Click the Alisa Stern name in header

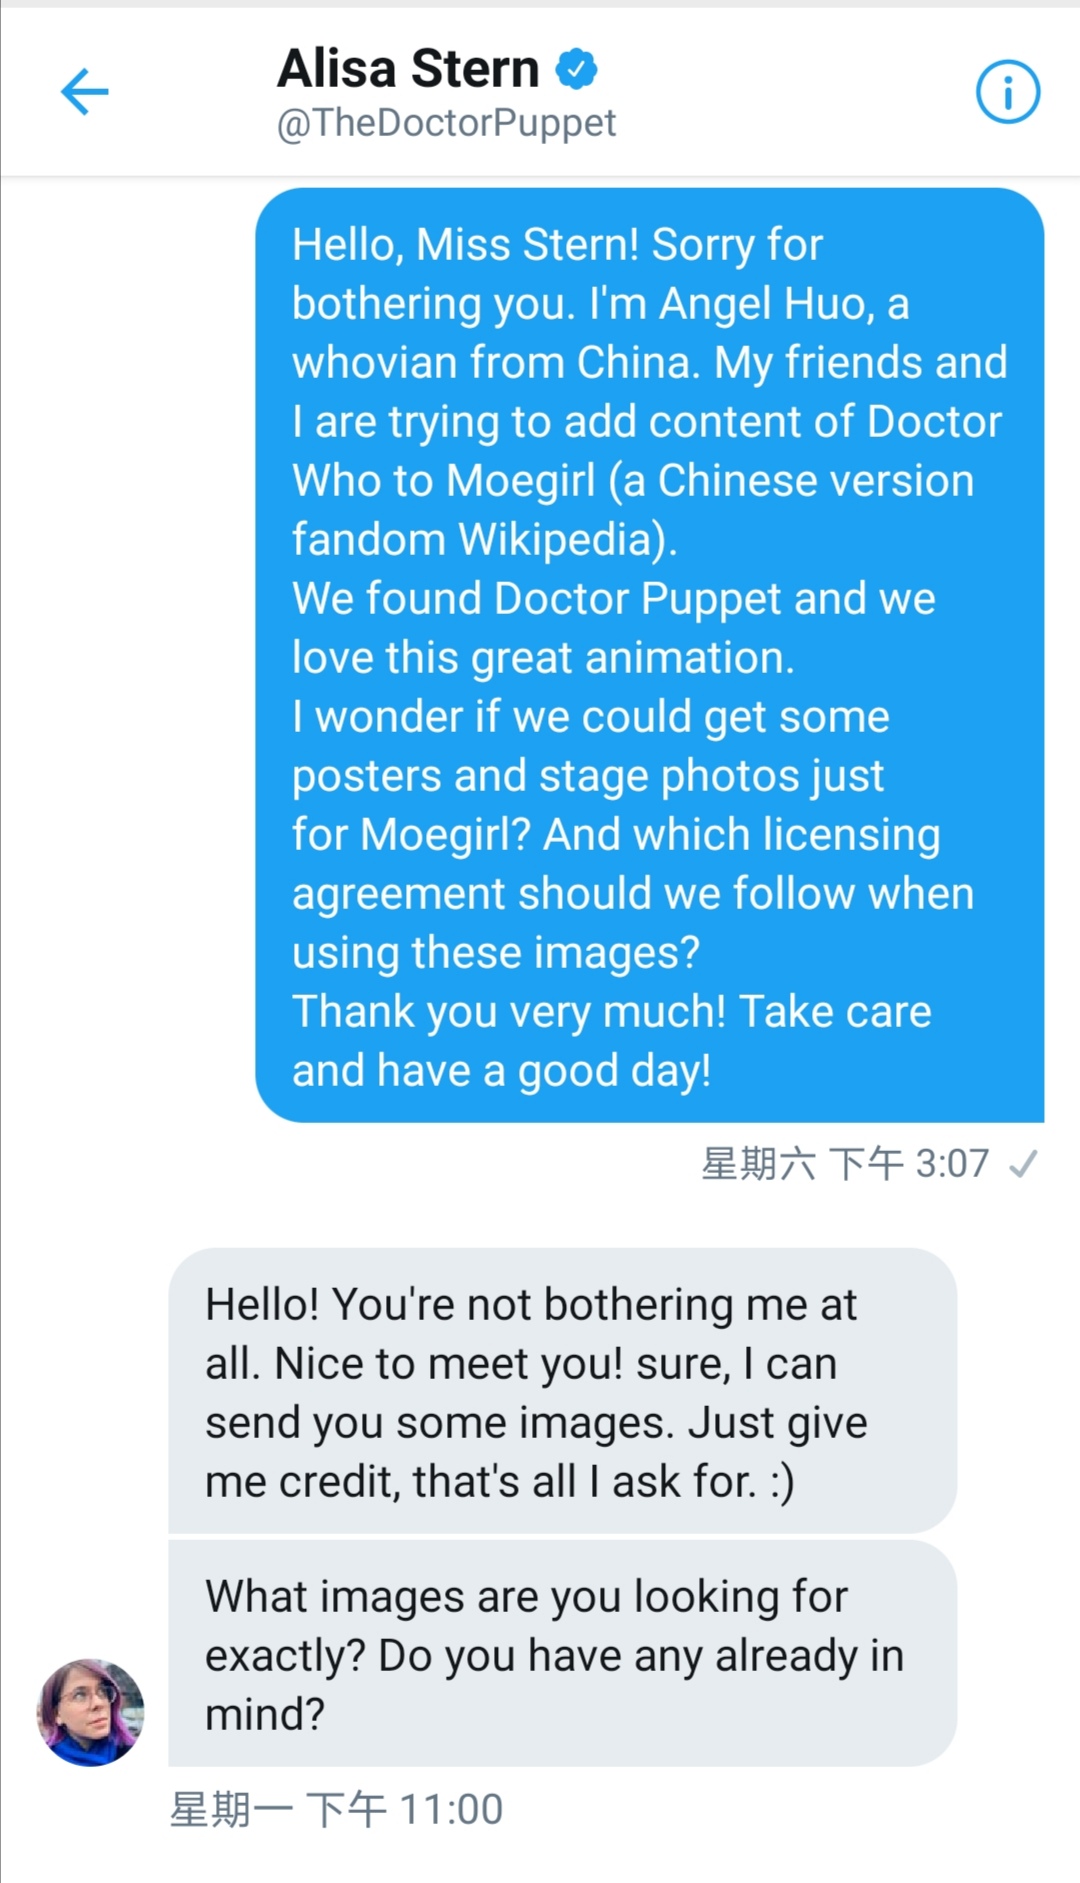408,69
